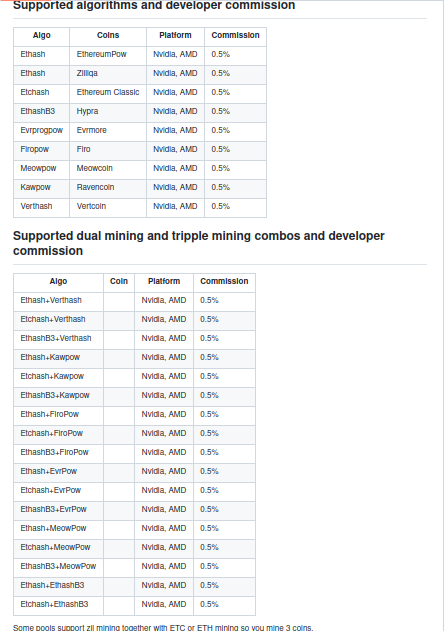Select the Meowcoin cell
Image resolution: width=445 pixels, height=631 pixels.
coord(108,168)
